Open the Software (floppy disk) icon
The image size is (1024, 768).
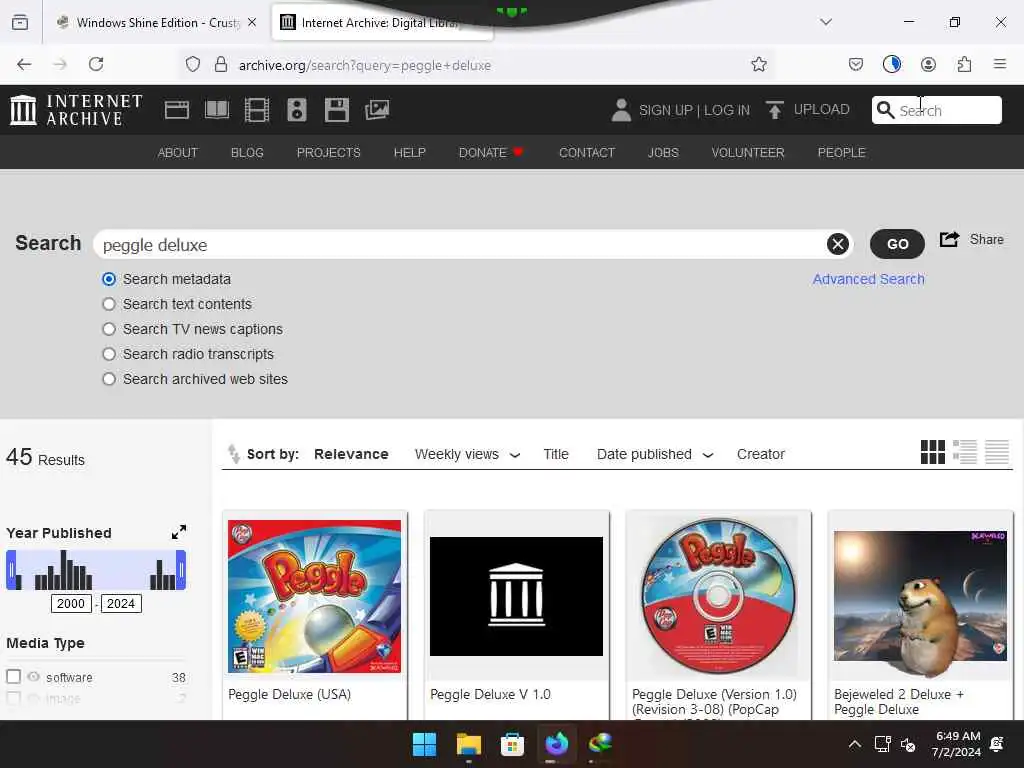coord(337,110)
